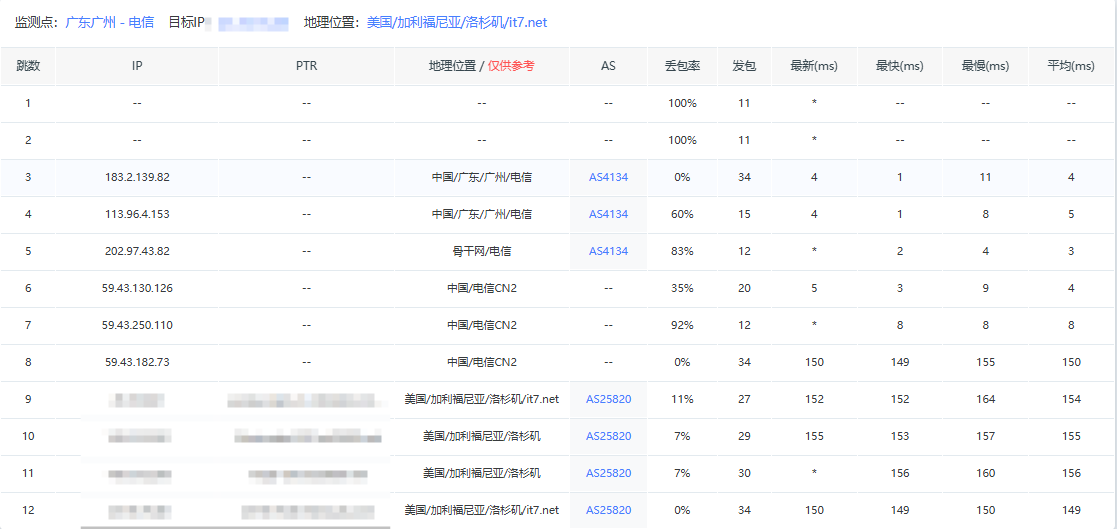Open AS25820 link in hop 9 row
Viewport: 1117px width, 529px height.
coord(608,399)
